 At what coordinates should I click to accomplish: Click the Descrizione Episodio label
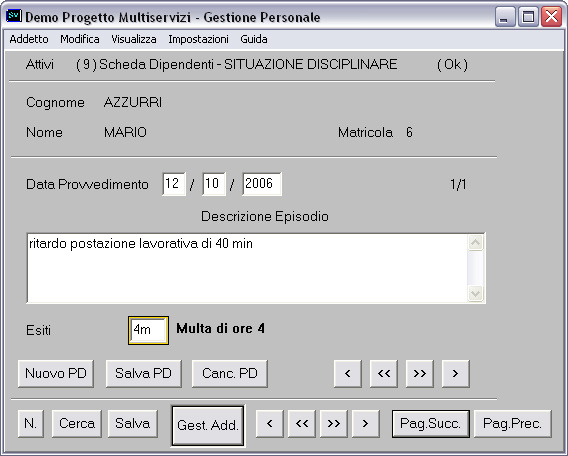(265, 216)
